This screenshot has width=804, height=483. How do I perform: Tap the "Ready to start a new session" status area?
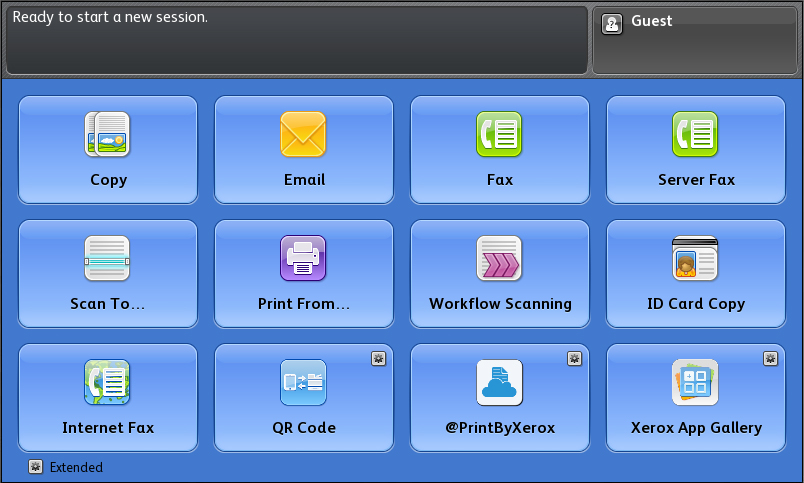(x=296, y=40)
